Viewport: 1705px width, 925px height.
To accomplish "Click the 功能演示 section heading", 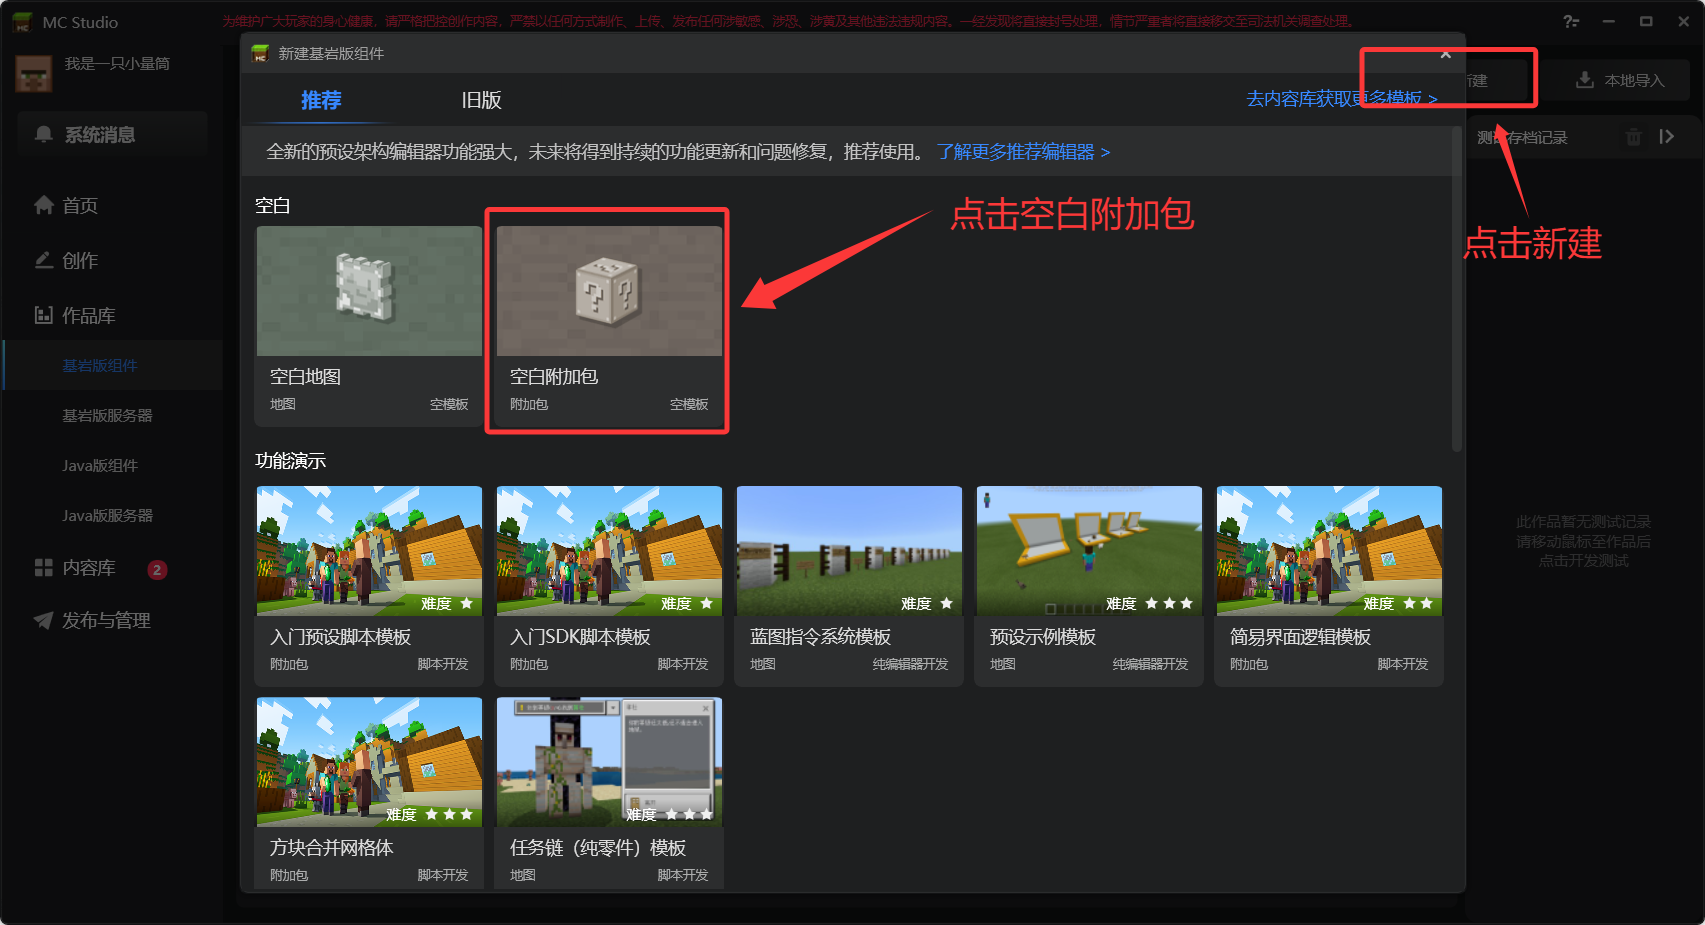I will click(x=291, y=461).
